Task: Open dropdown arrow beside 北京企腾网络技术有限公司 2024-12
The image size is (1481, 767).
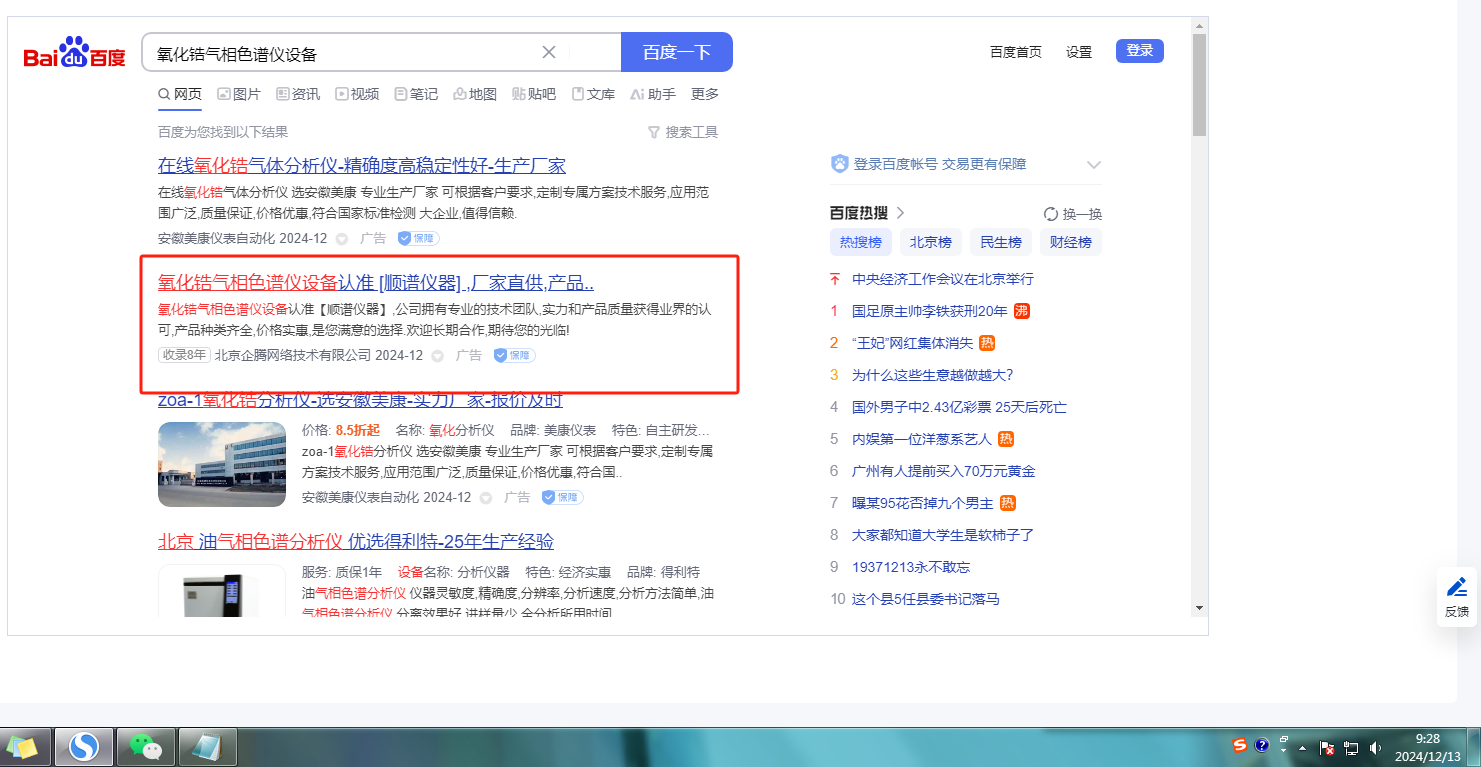Action: (437, 356)
